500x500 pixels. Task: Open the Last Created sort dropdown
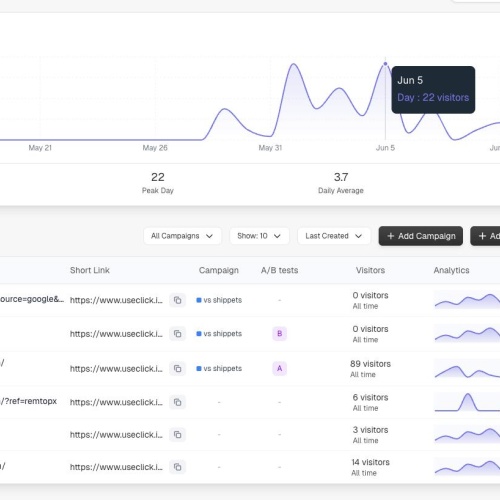coord(334,236)
